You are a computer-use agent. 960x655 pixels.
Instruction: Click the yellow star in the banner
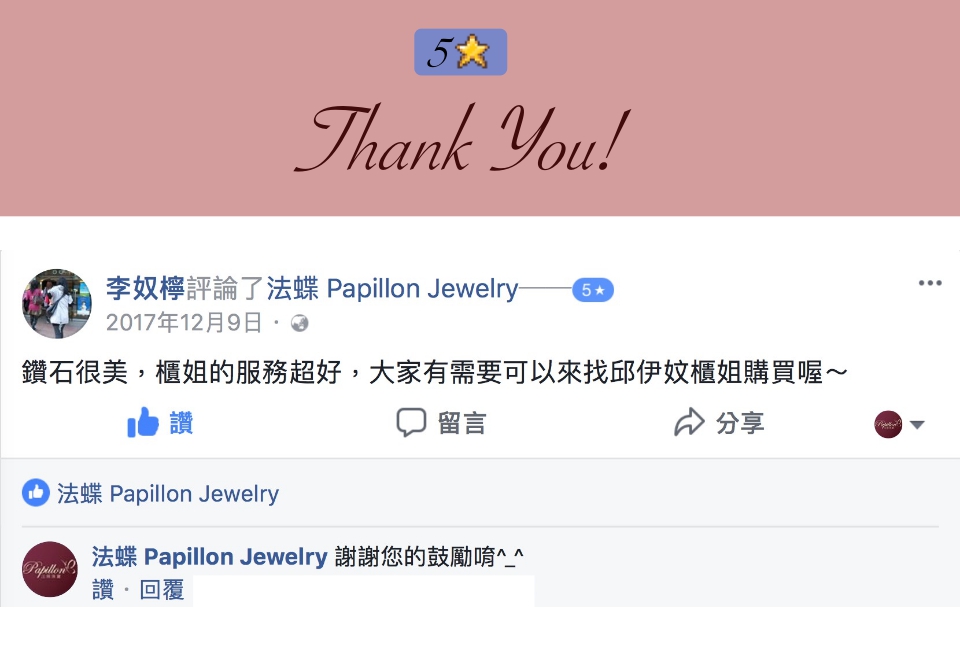473,52
